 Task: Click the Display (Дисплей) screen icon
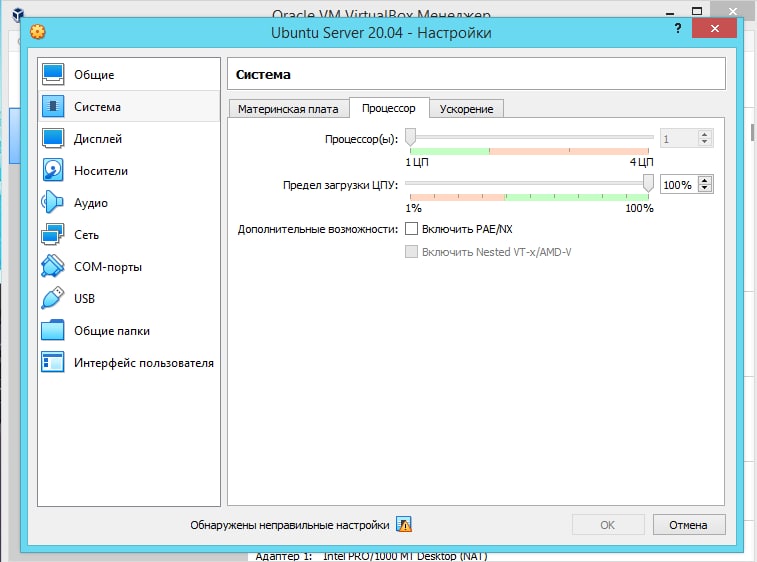(53, 139)
